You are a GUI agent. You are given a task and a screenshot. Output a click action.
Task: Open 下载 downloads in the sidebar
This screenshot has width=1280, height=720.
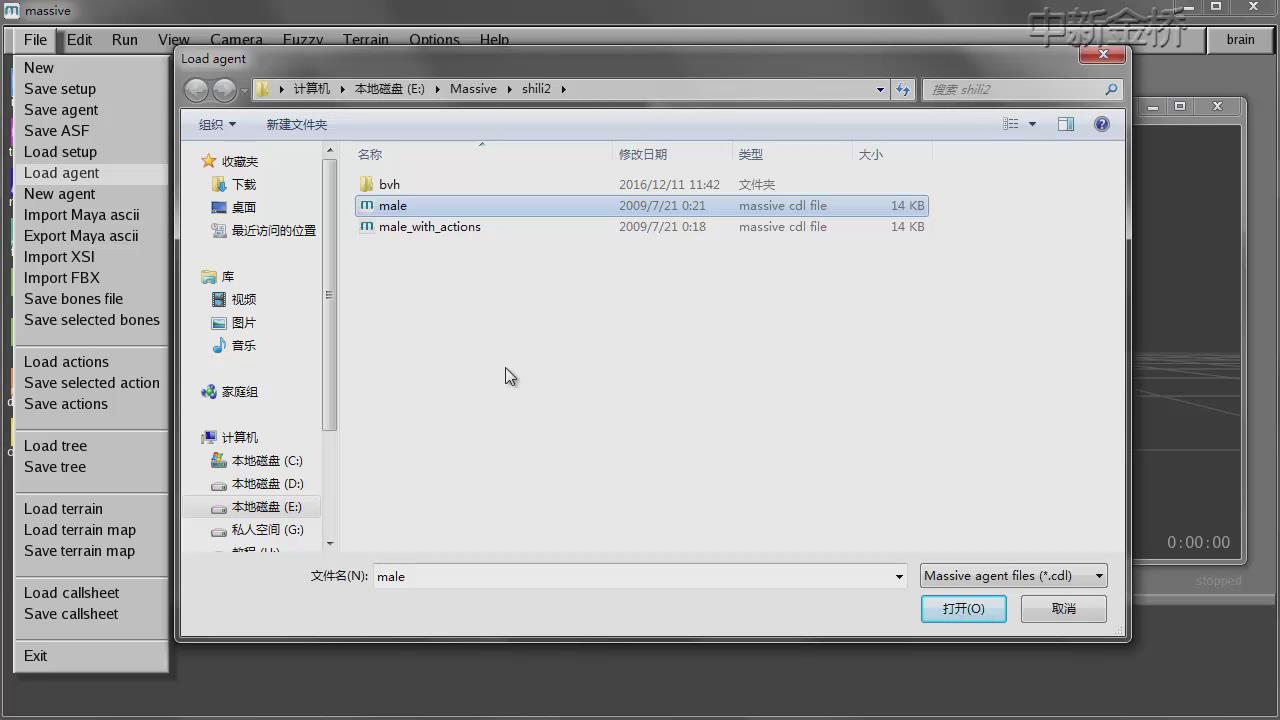point(244,184)
